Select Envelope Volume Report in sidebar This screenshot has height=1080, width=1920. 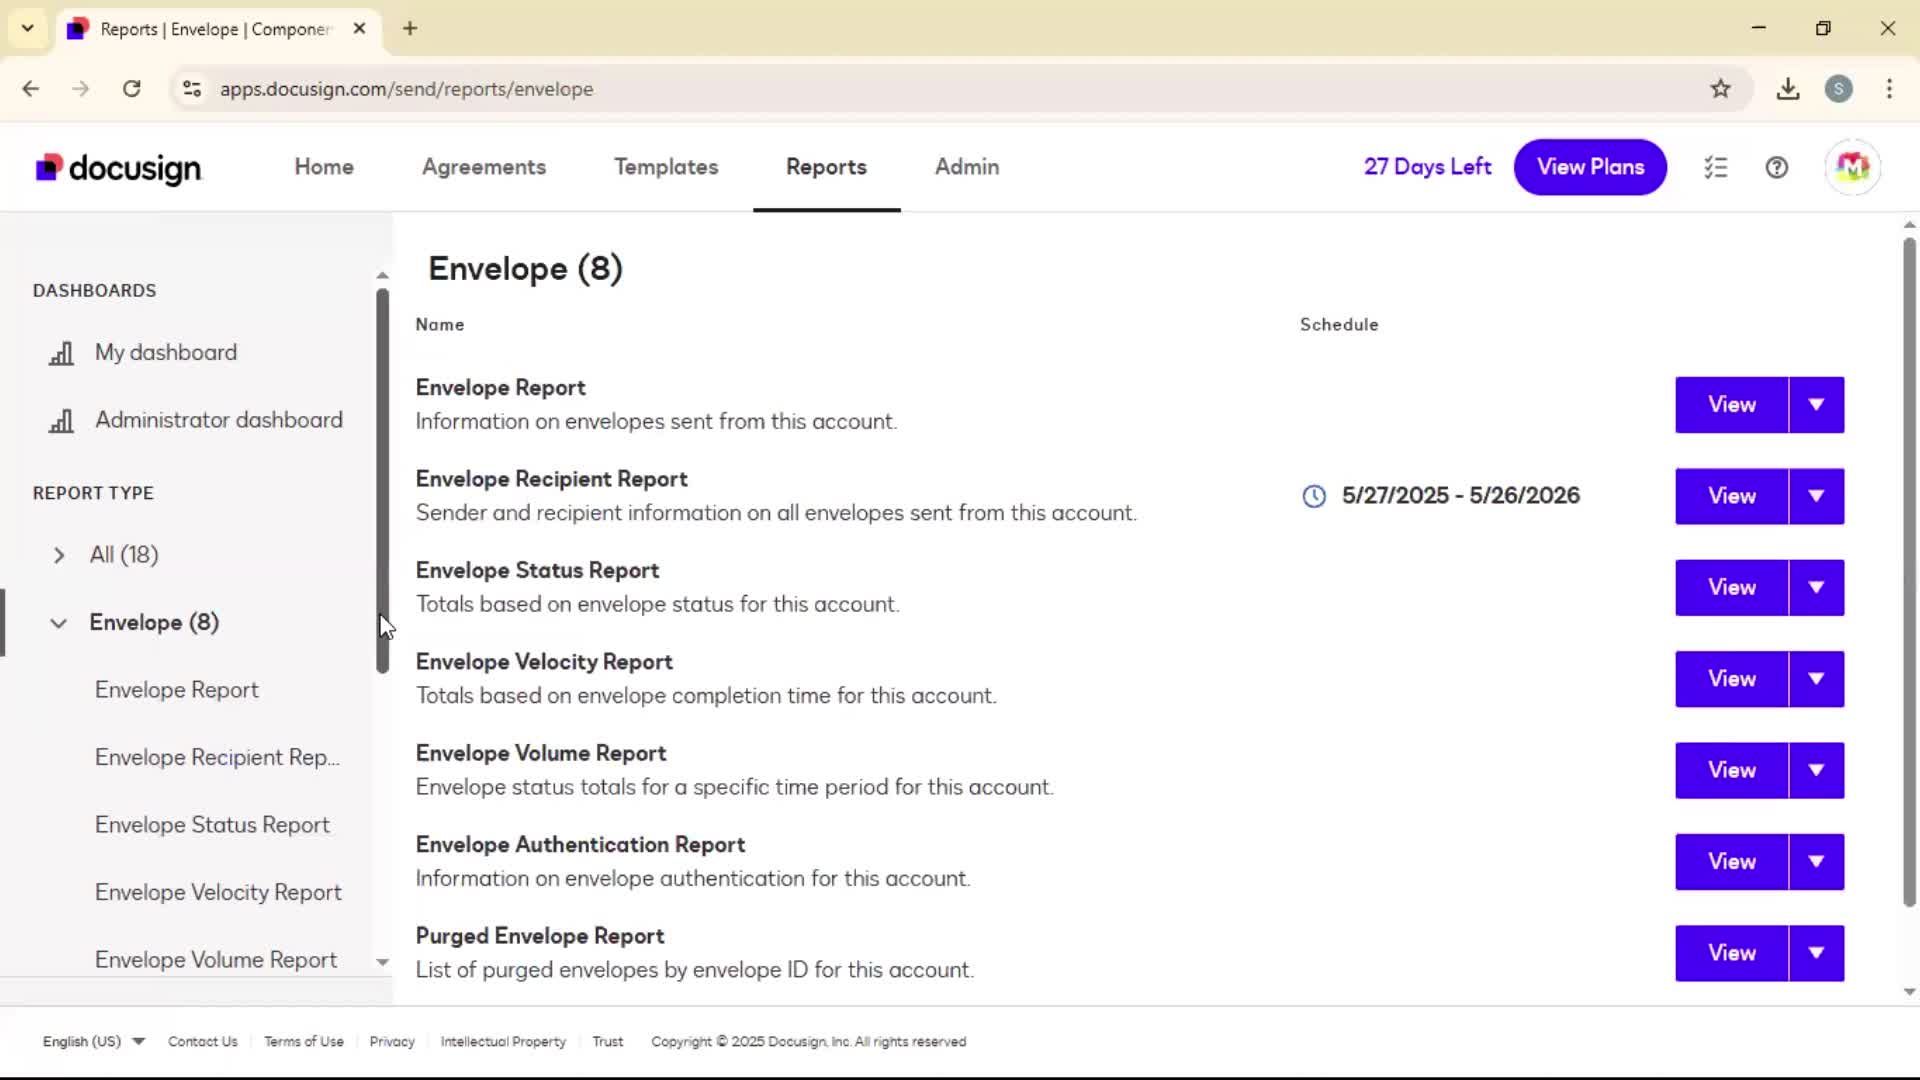[x=216, y=960]
